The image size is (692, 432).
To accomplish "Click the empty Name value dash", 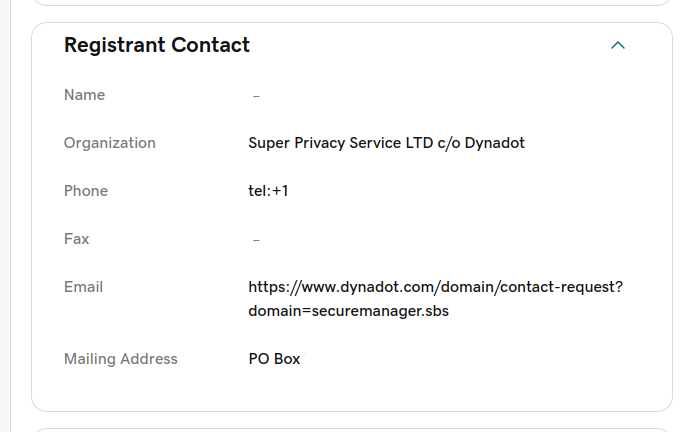I will click(x=257, y=96).
